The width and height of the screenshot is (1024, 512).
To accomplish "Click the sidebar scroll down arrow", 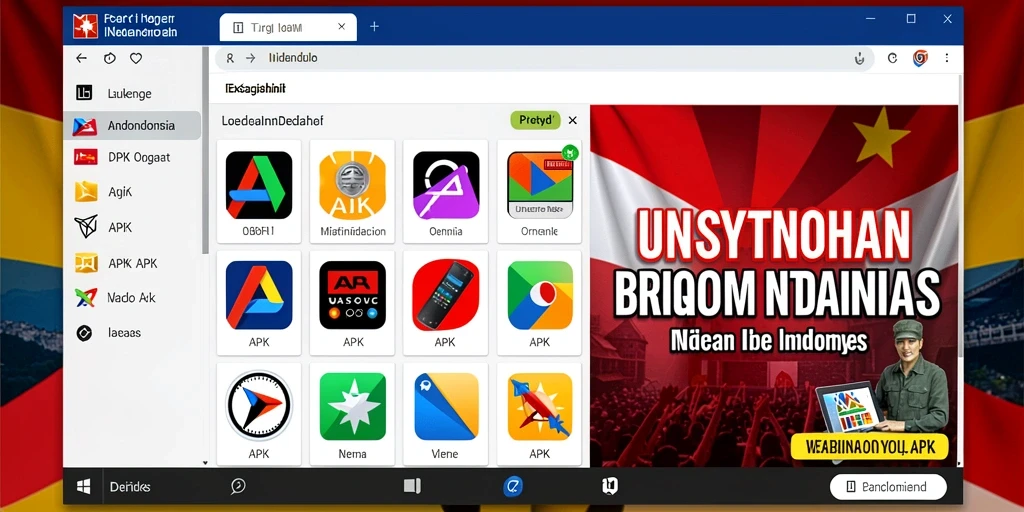I will 205,462.
